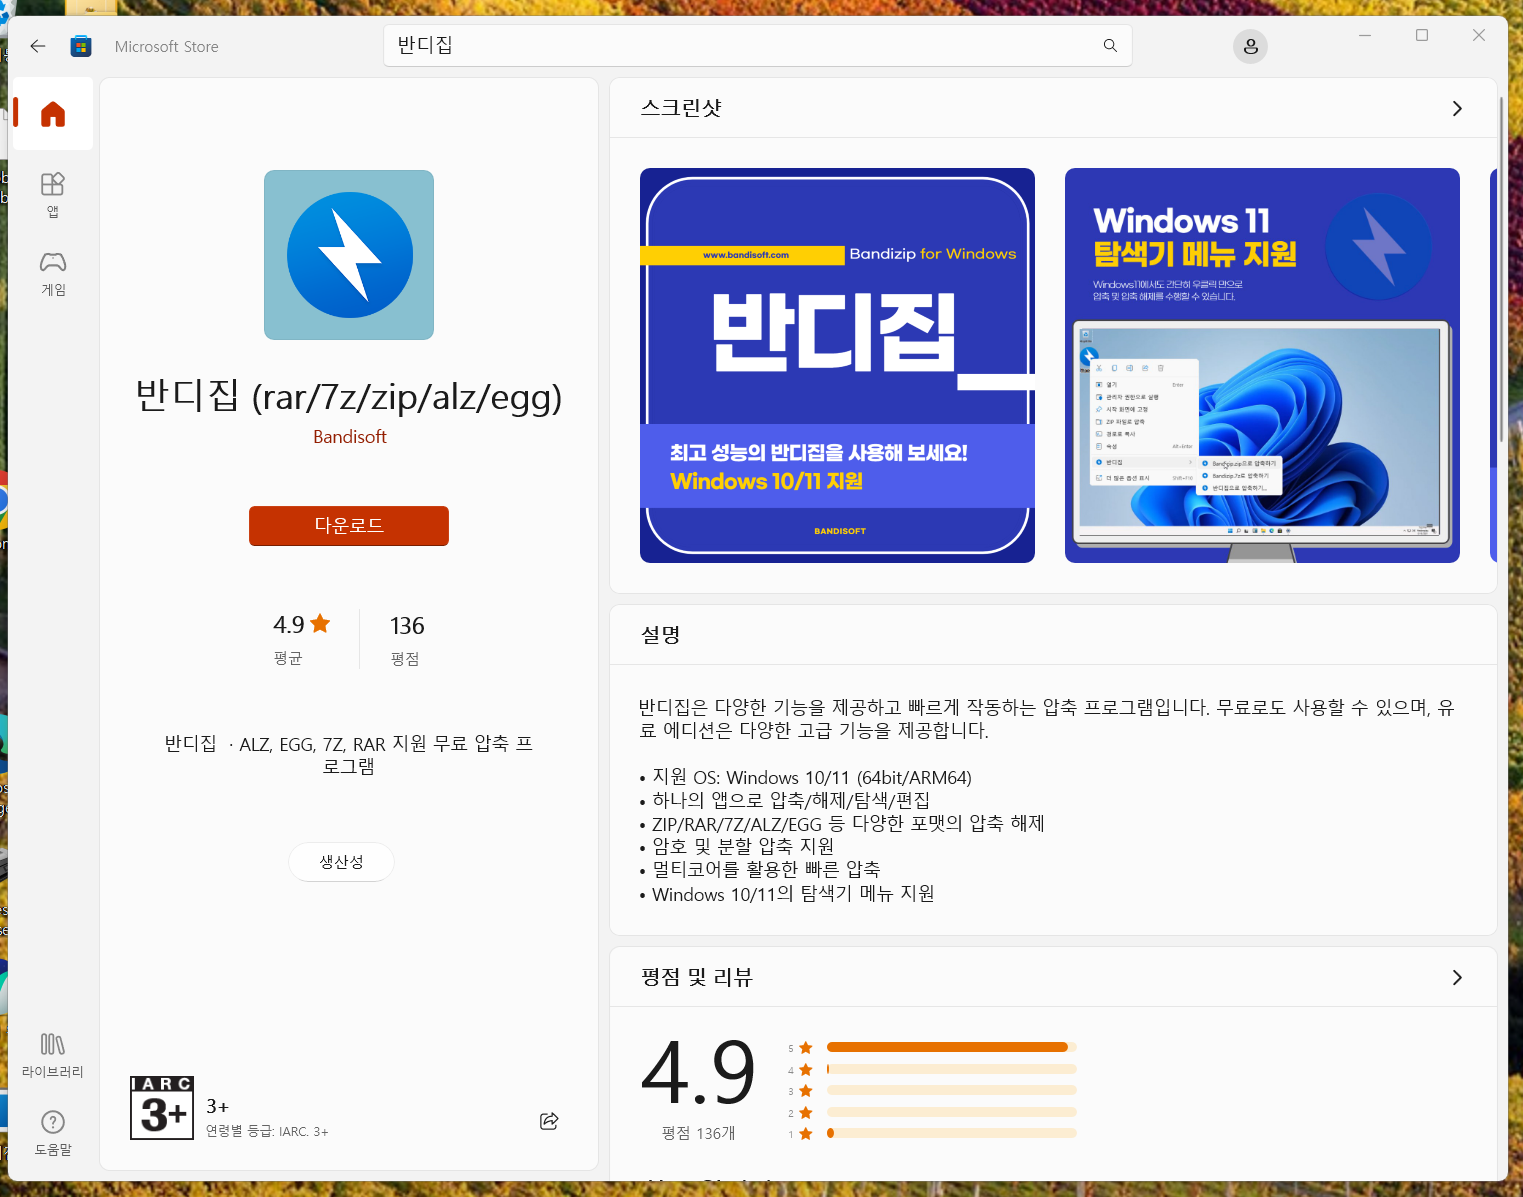Screen dimensions: 1523x1197
Task: Close the Microsoft Store window
Action: point(1479,35)
